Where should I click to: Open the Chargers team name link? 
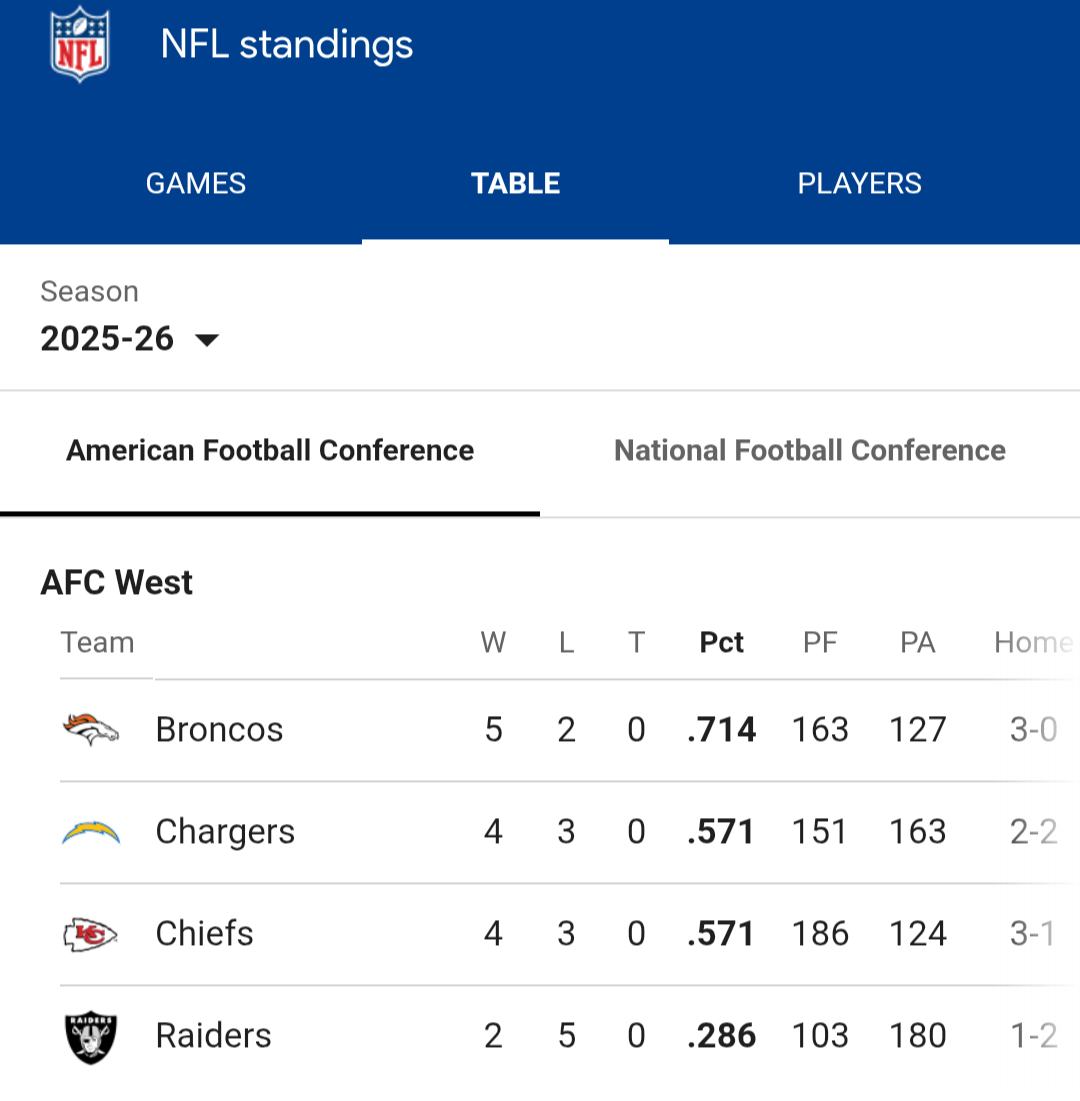click(225, 832)
